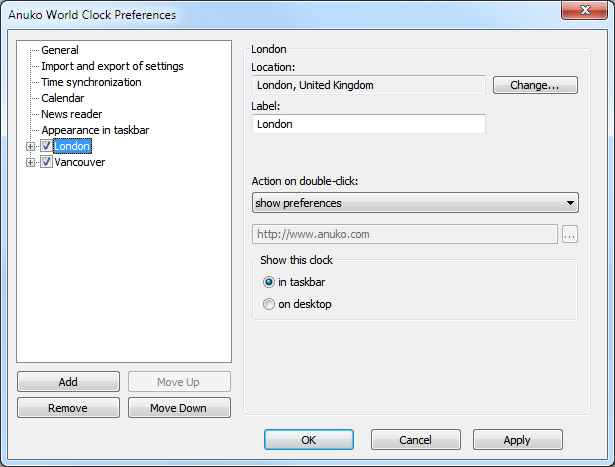
Task: Open Import and export of settings
Action: pyautogui.click(x=112, y=66)
